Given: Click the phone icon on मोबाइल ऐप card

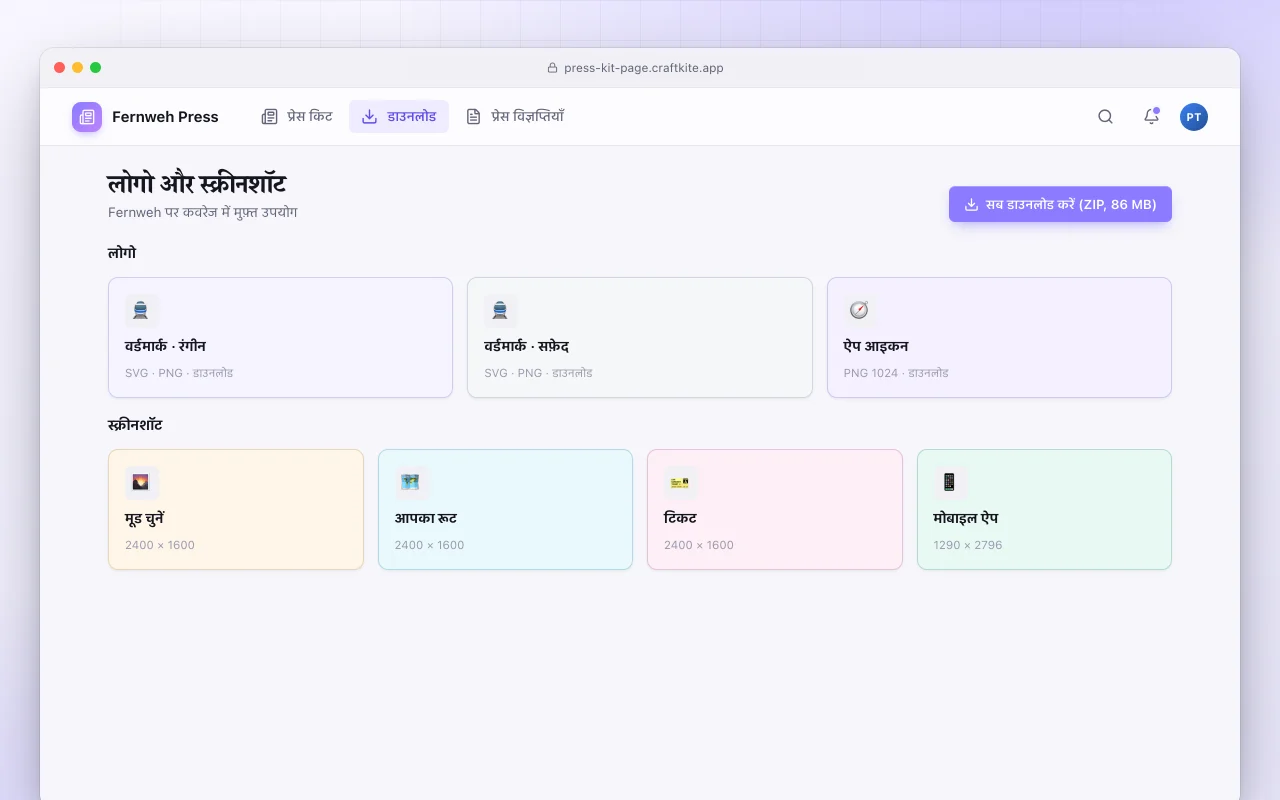Looking at the screenshot, I should click(x=950, y=483).
